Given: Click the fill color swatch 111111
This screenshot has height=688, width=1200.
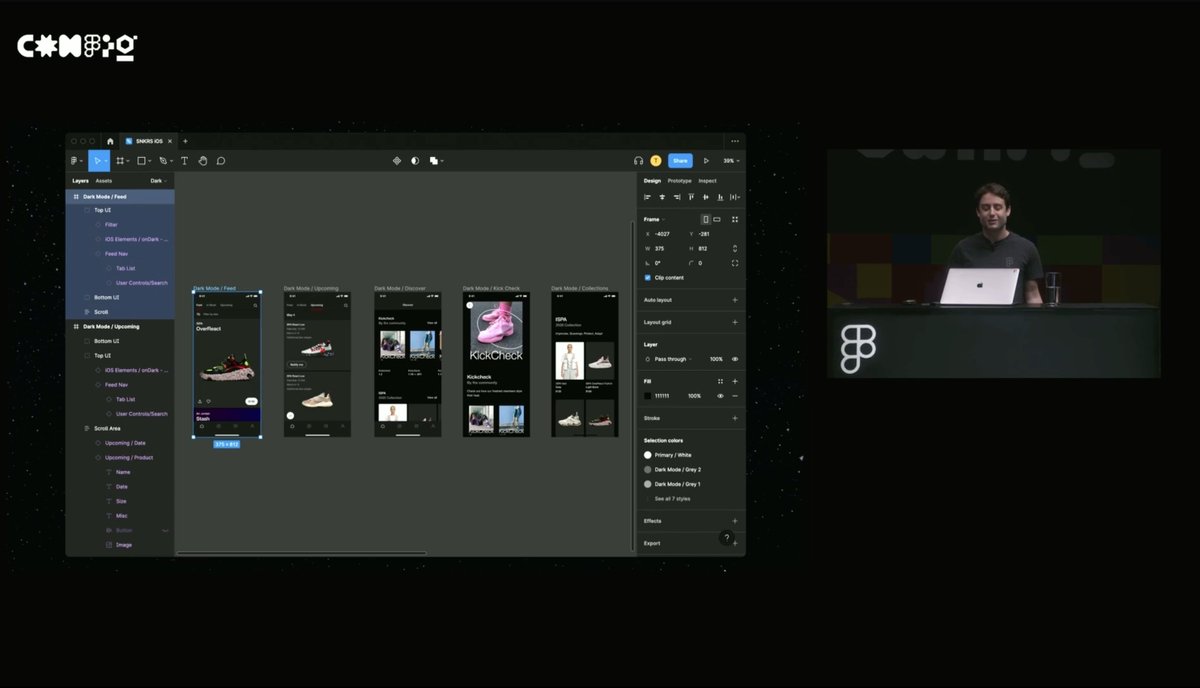Looking at the screenshot, I should (647, 396).
